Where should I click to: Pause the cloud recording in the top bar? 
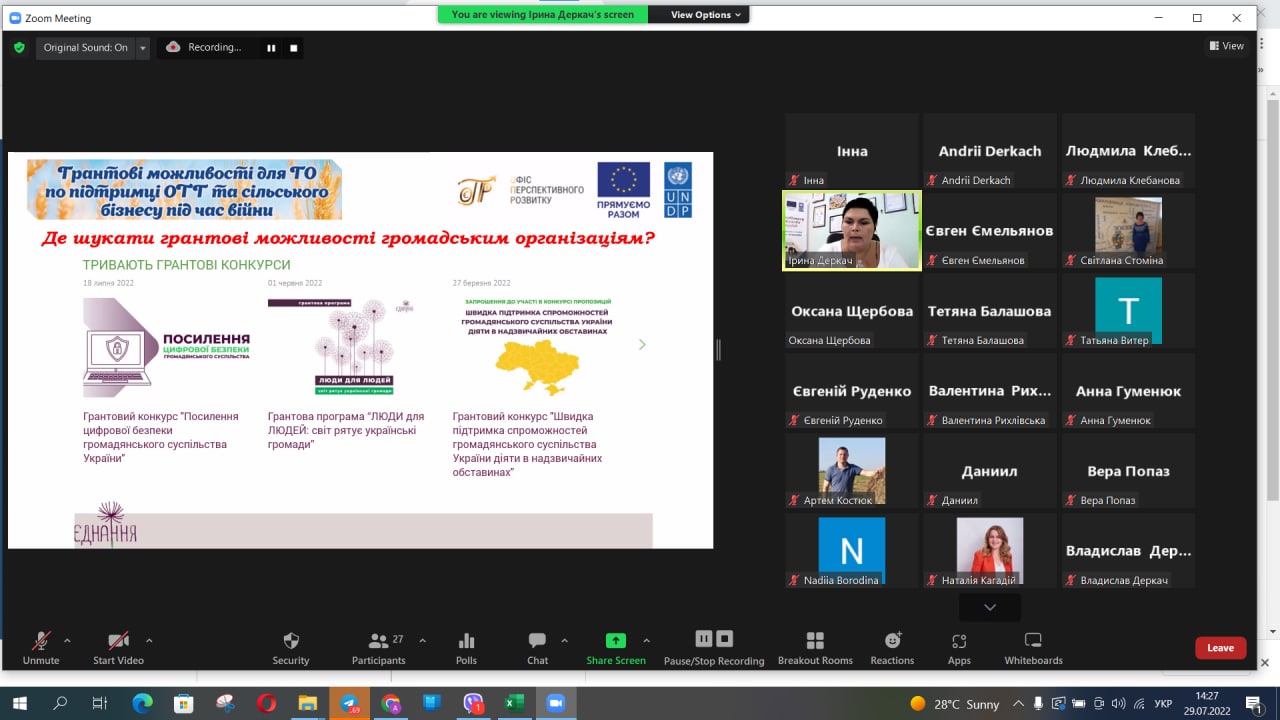(x=271, y=47)
